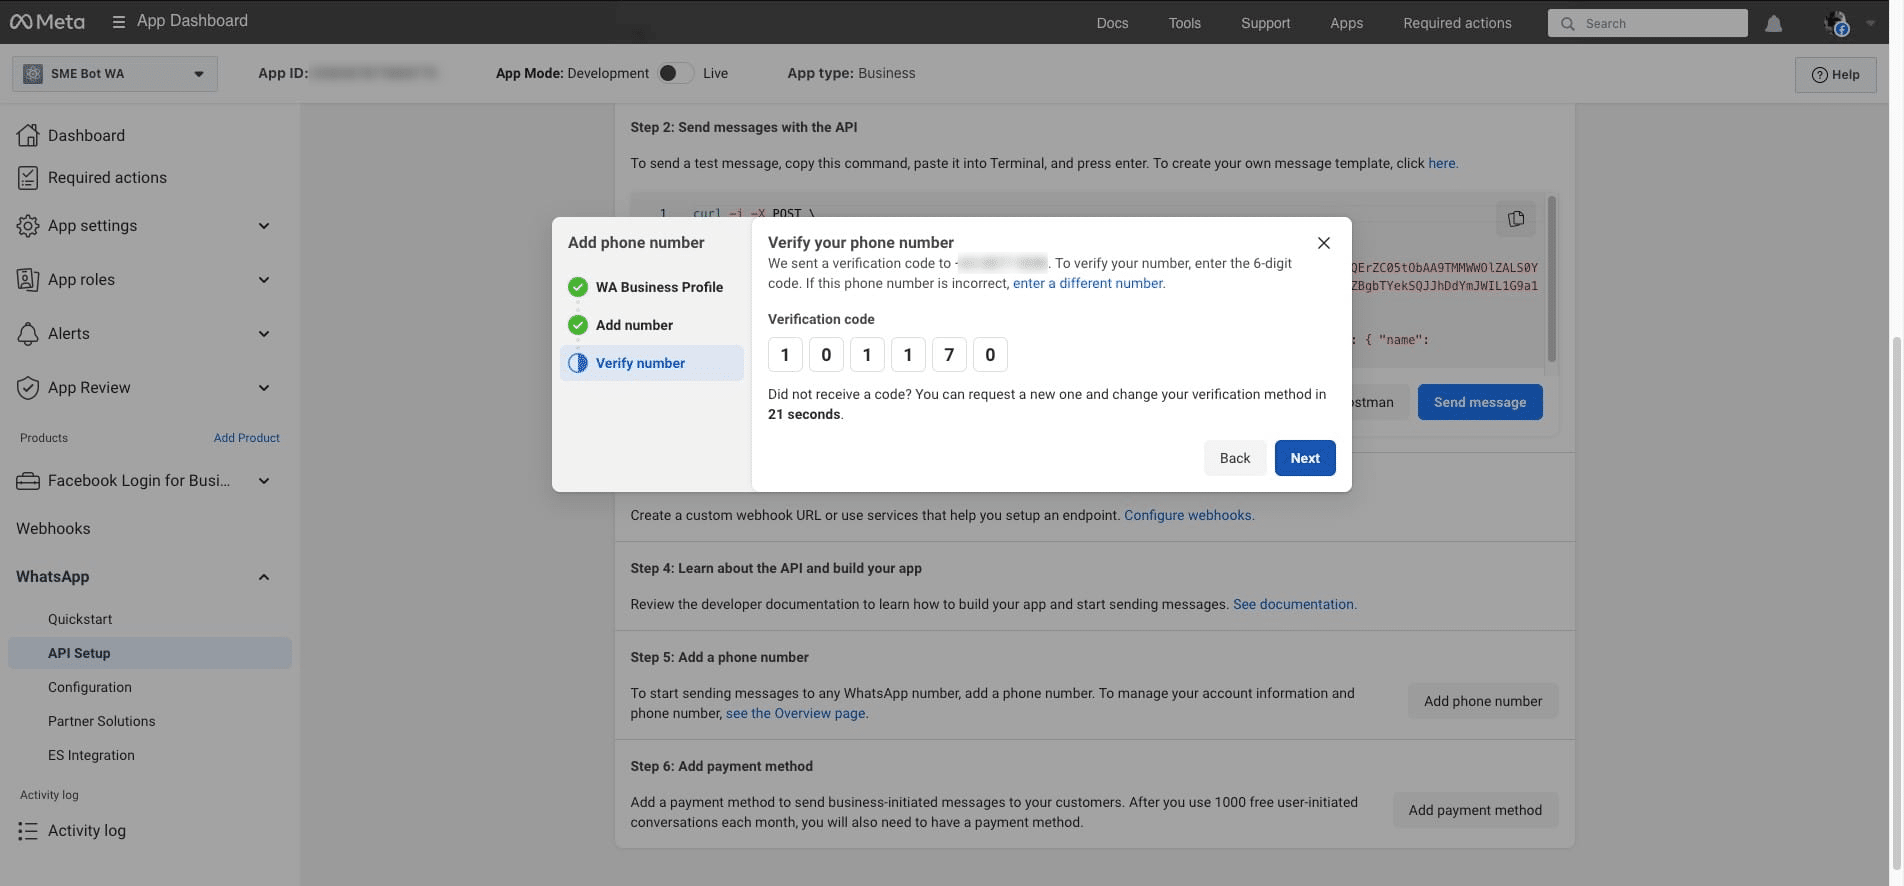The width and height of the screenshot is (1904, 886).
Task: Expand the App settings section
Action: (264, 225)
